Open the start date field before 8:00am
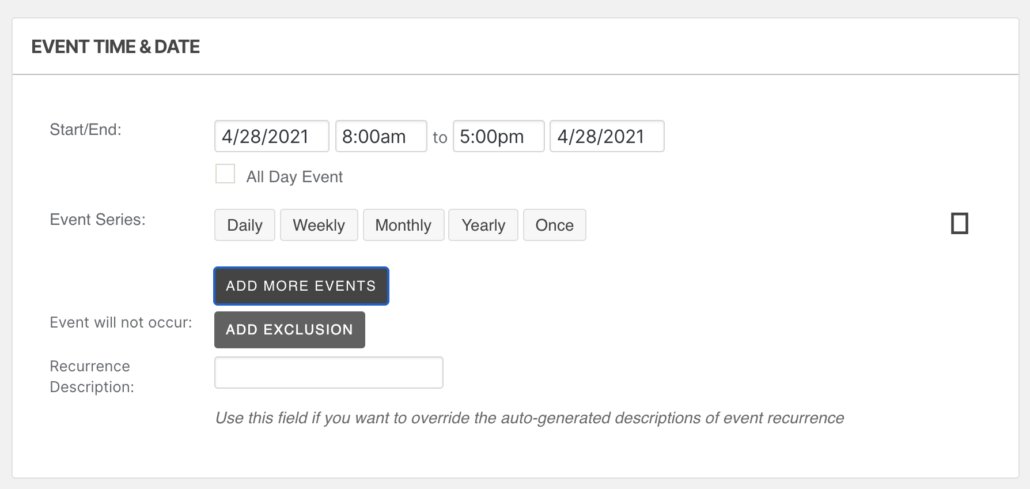 pos(272,137)
